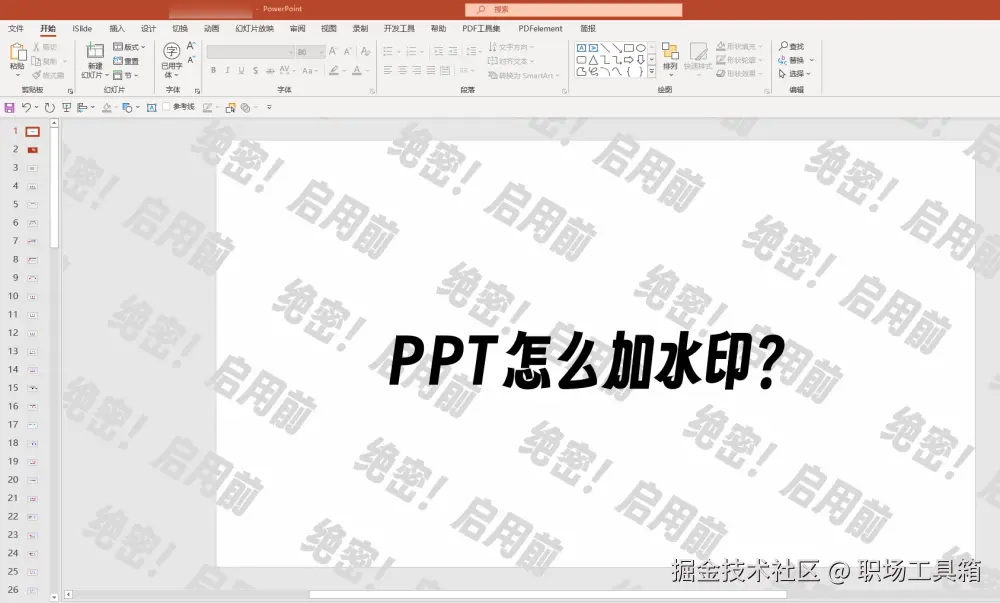Click the Paste (粘贴) clipboard icon

point(17,52)
